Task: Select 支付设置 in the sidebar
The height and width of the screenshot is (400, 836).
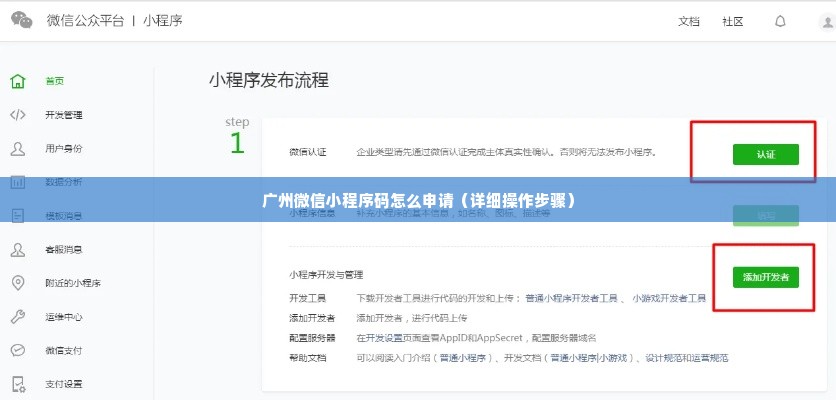Action: click(63, 384)
